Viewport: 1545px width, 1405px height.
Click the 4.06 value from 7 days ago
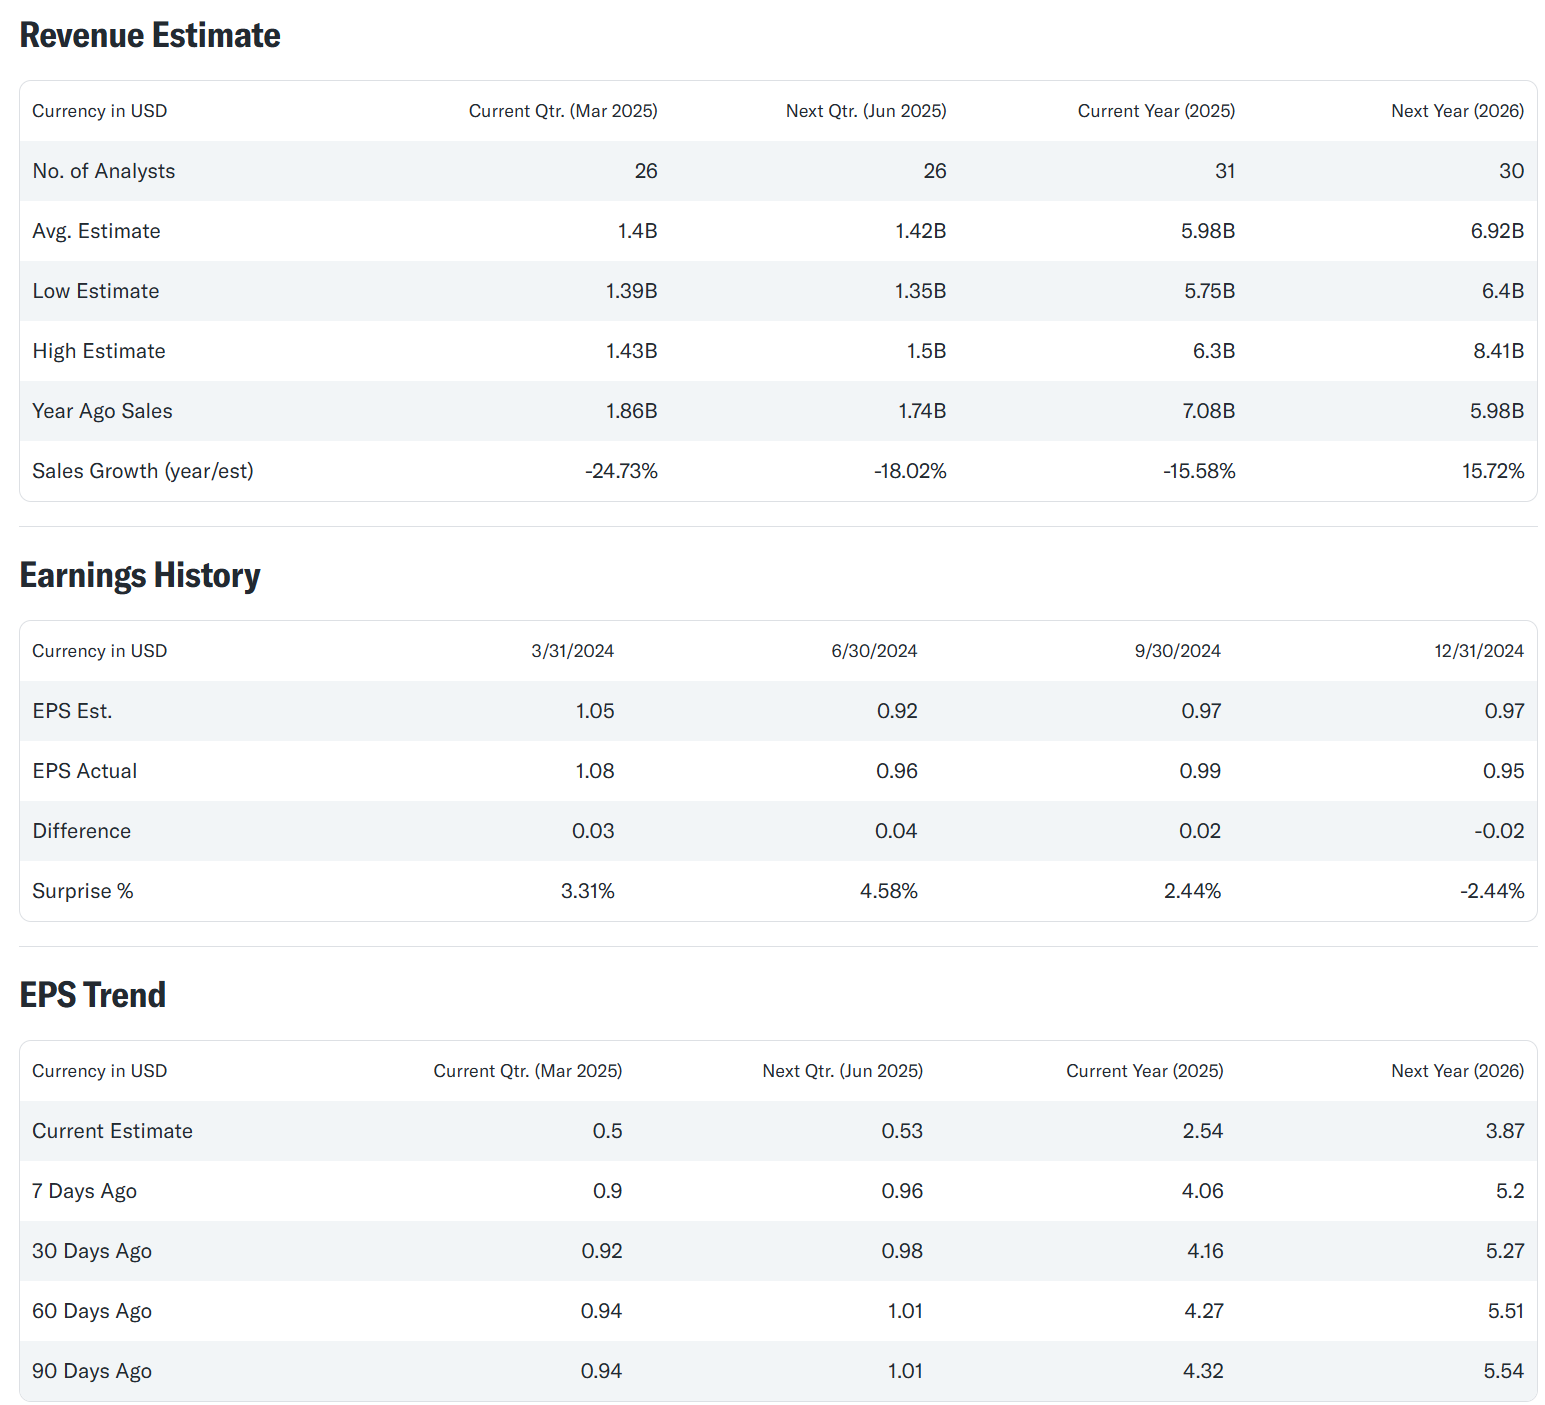pyautogui.click(x=1202, y=1191)
